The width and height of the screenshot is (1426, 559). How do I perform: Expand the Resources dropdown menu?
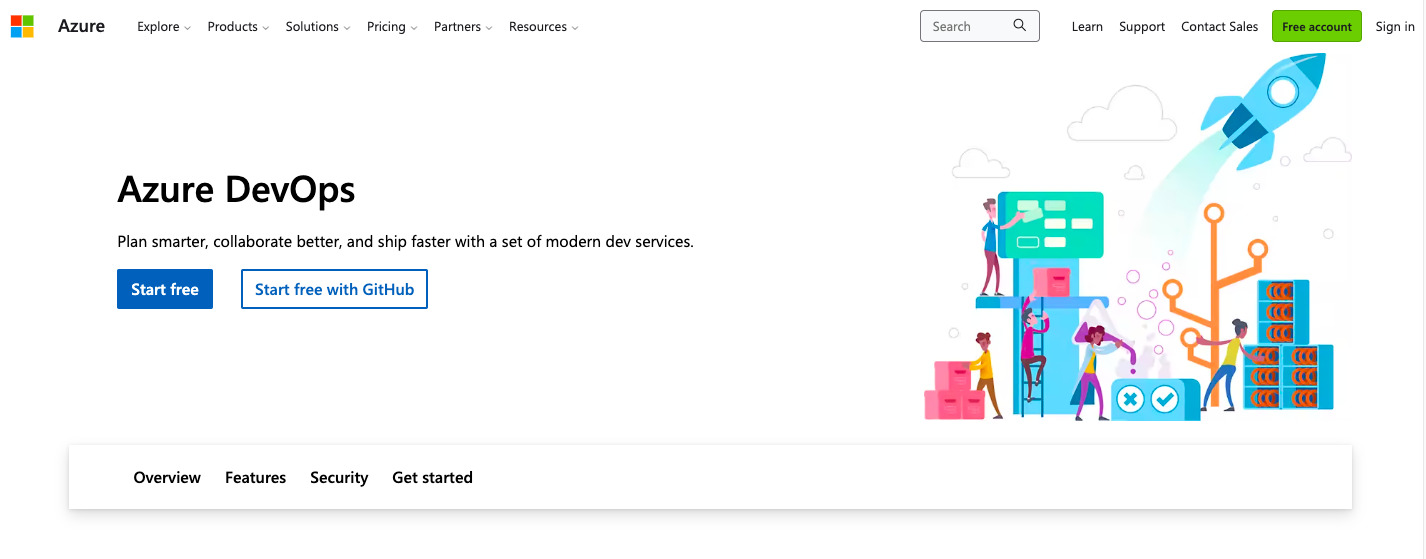pyautogui.click(x=543, y=27)
